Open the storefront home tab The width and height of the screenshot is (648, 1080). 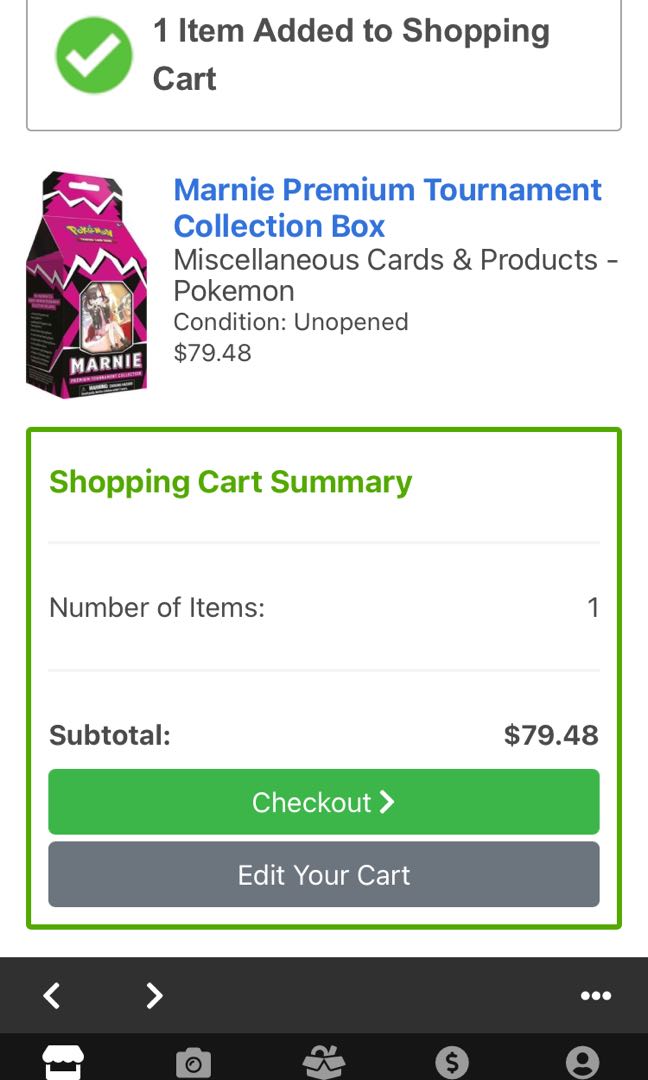[x=64, y=1062]
